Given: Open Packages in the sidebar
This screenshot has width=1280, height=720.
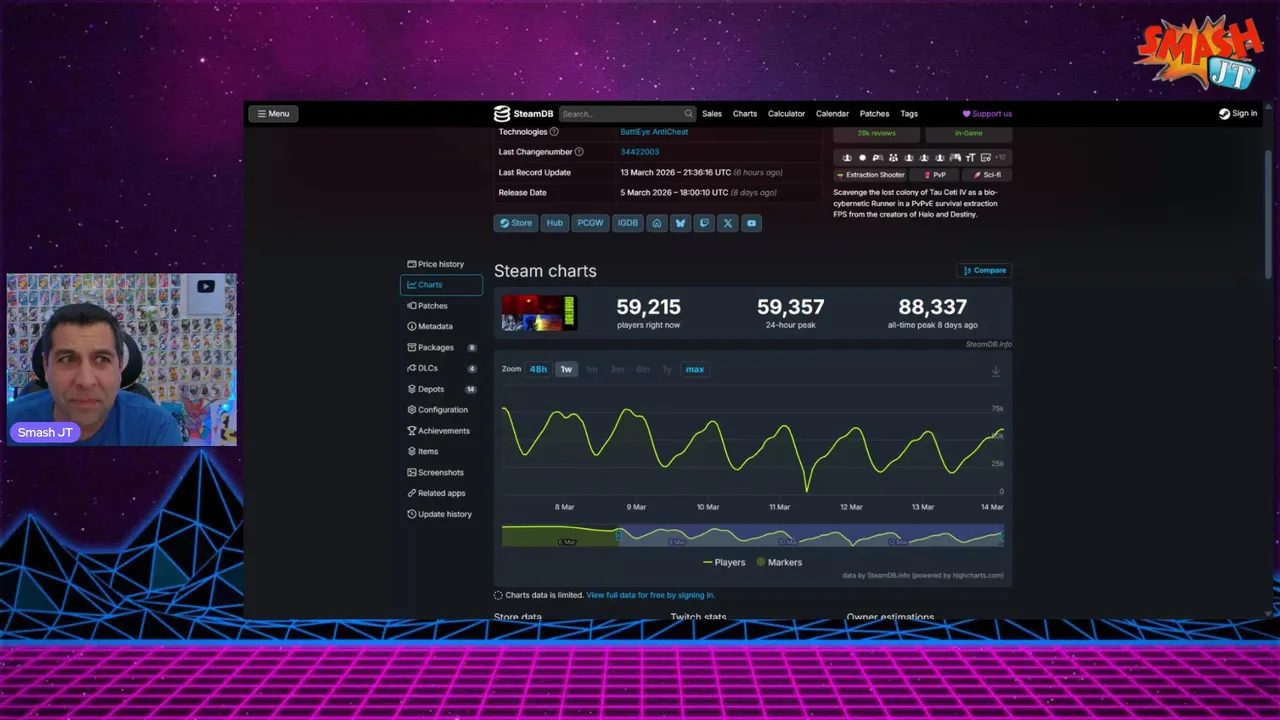Looking at the screenshot, I should (440, 347).
